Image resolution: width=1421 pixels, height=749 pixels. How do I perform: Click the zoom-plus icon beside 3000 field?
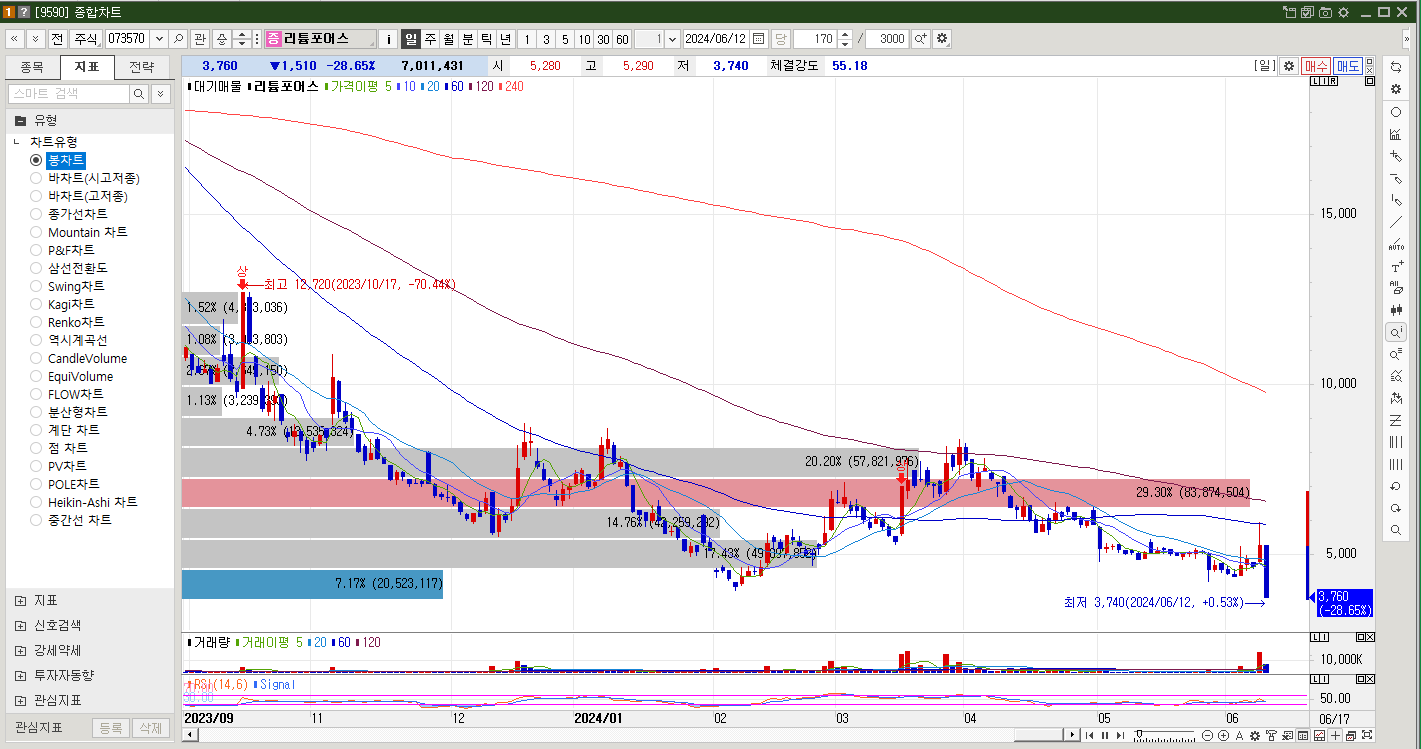(x=920, y=39)
